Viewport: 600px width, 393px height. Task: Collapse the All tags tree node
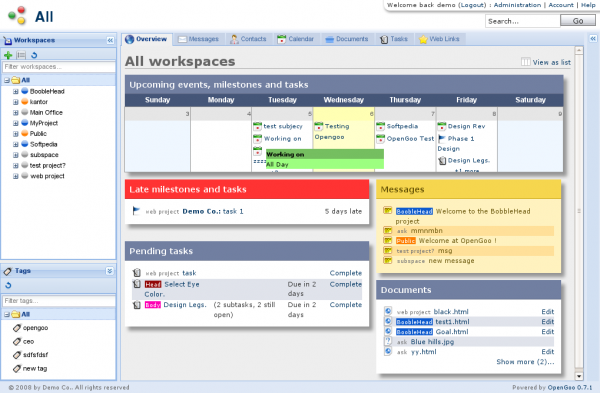(x=7, y=315)
